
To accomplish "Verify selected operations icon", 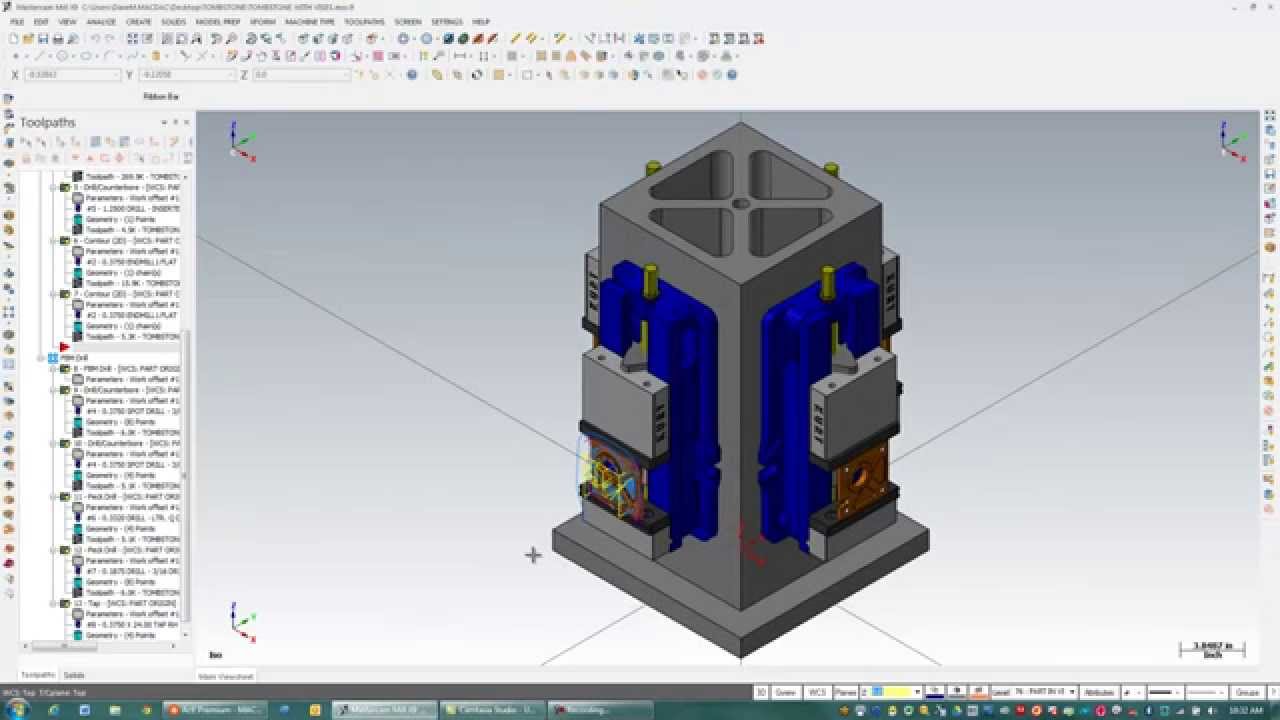I will (x=109, y=142).
